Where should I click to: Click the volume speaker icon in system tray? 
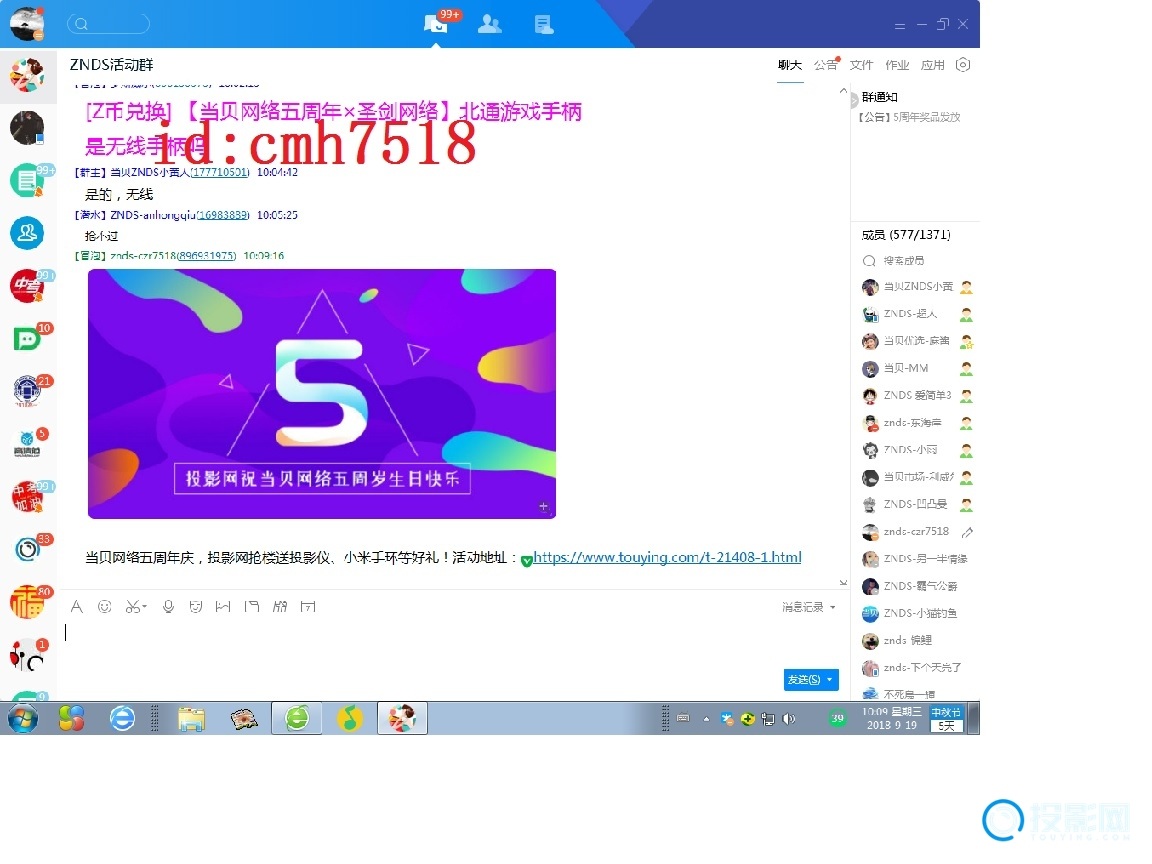tap(789, 719)
